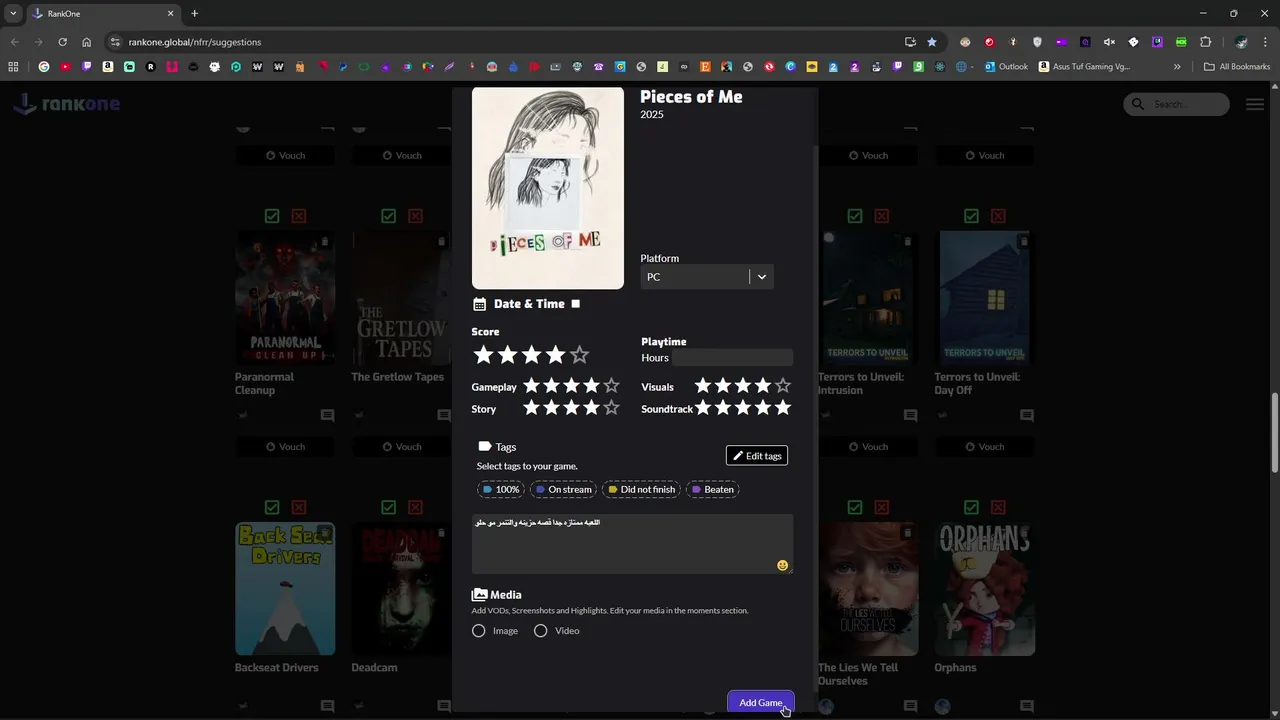Select the Video media radio button
Viewport: 1280px width, 720px height.
pos(541,631)
